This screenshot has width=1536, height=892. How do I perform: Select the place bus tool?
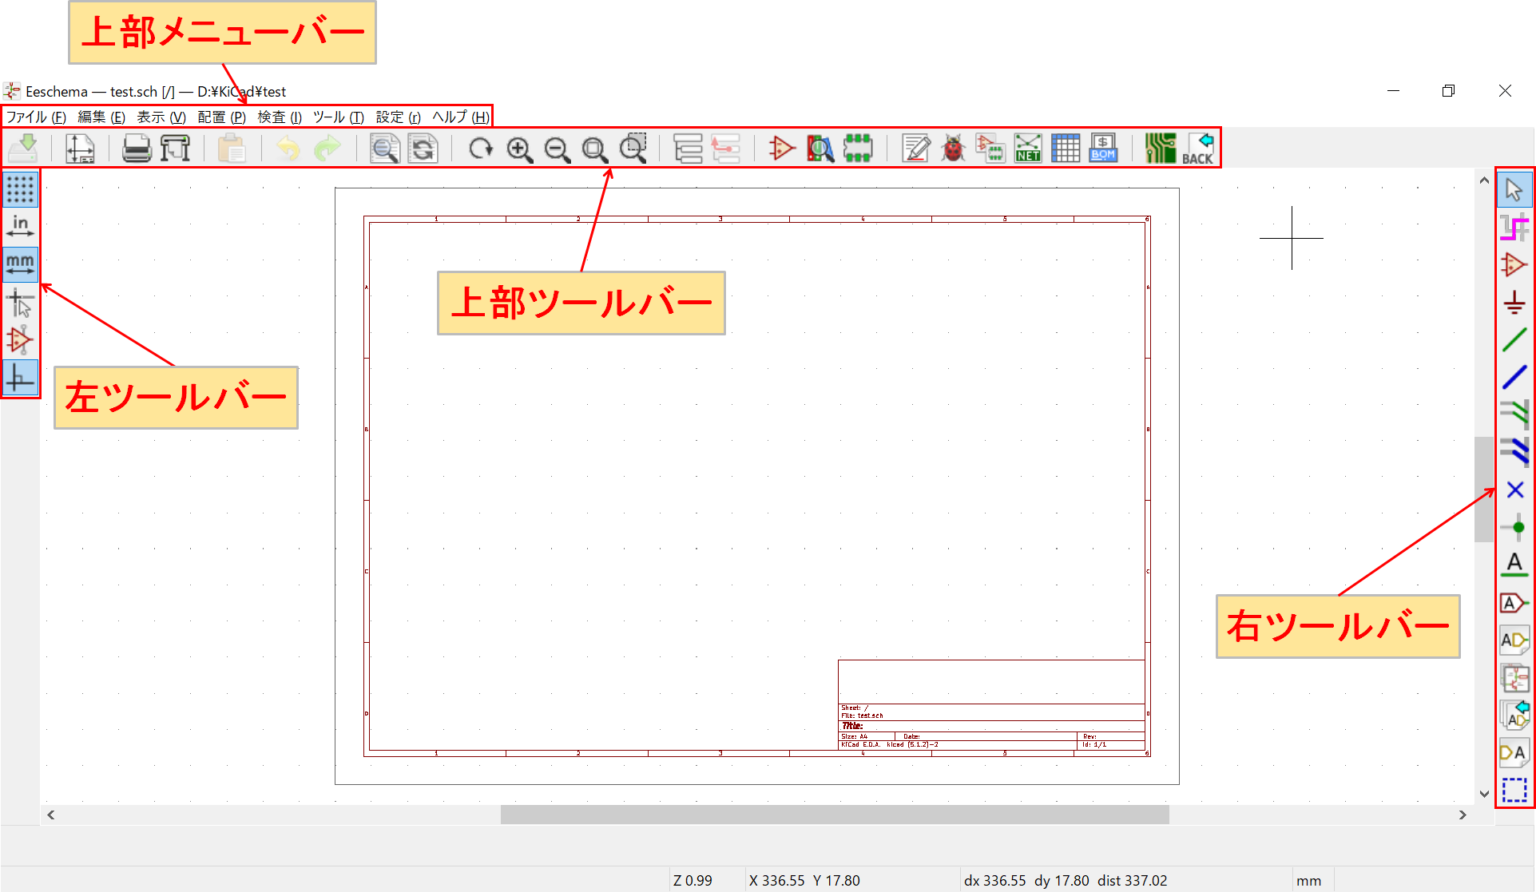(x=1514, y=377)
